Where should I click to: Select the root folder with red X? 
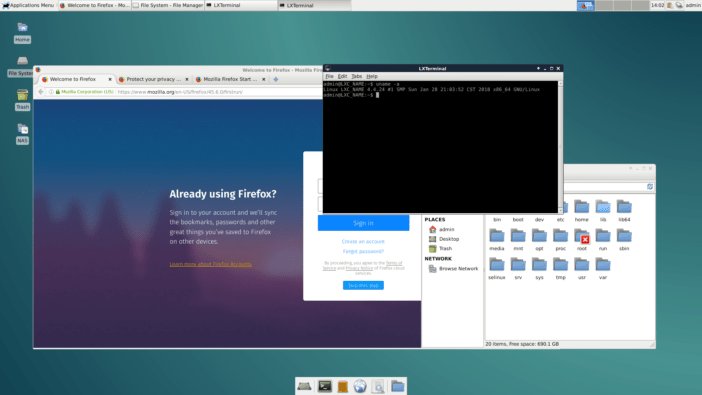click(582, 240)
